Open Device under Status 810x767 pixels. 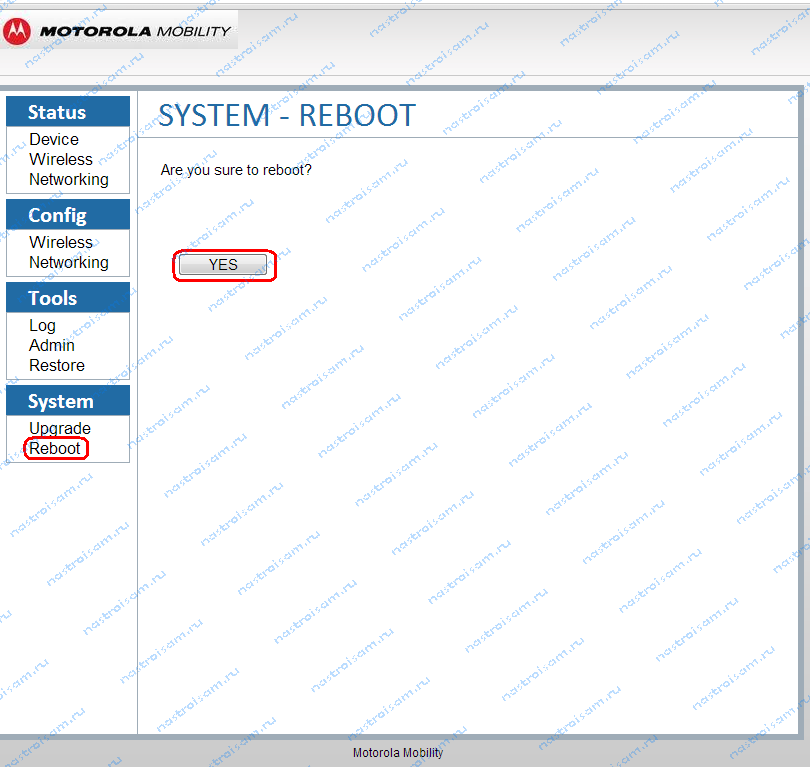(54, 140)
